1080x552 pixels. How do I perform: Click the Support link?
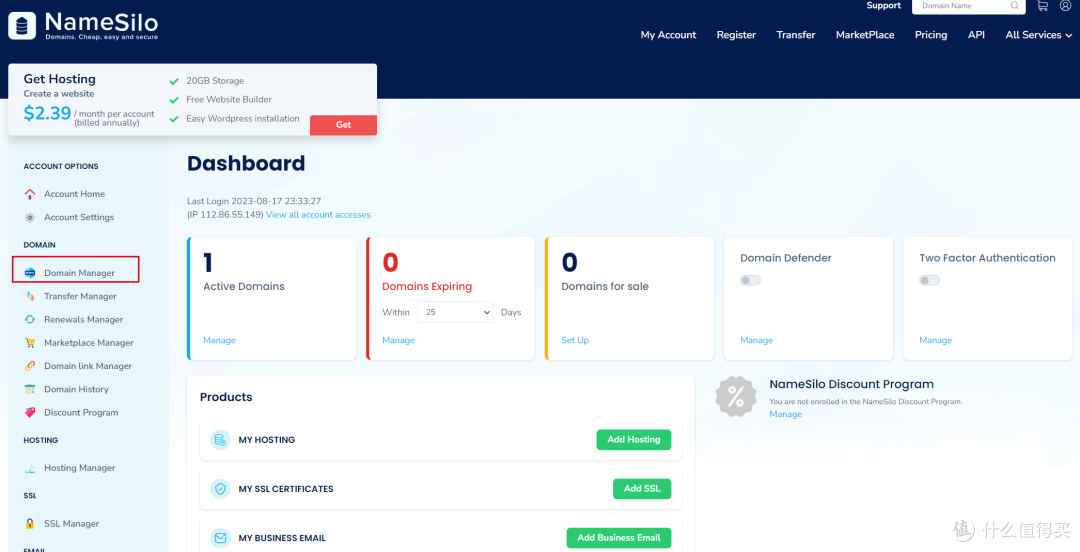pos(883,6)
